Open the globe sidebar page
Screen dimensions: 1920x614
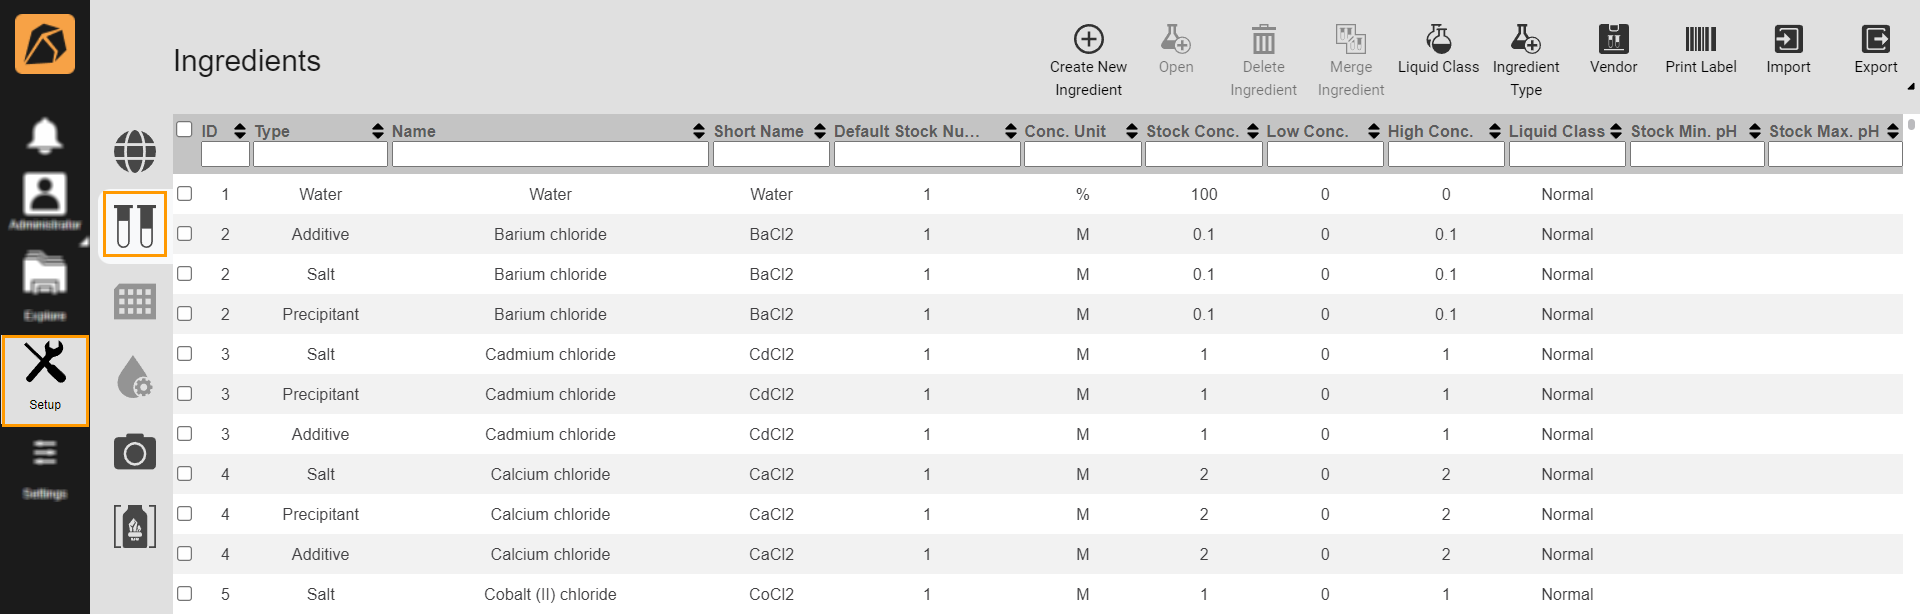135,152
